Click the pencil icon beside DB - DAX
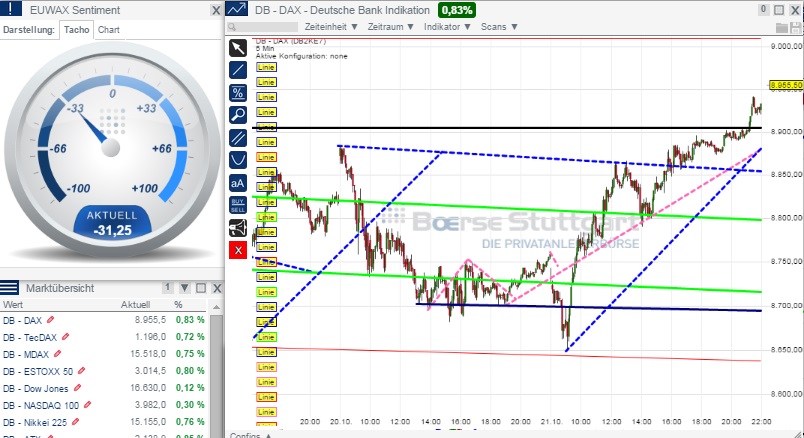Screen dimensions: 804x438 [x=50, y=320]
